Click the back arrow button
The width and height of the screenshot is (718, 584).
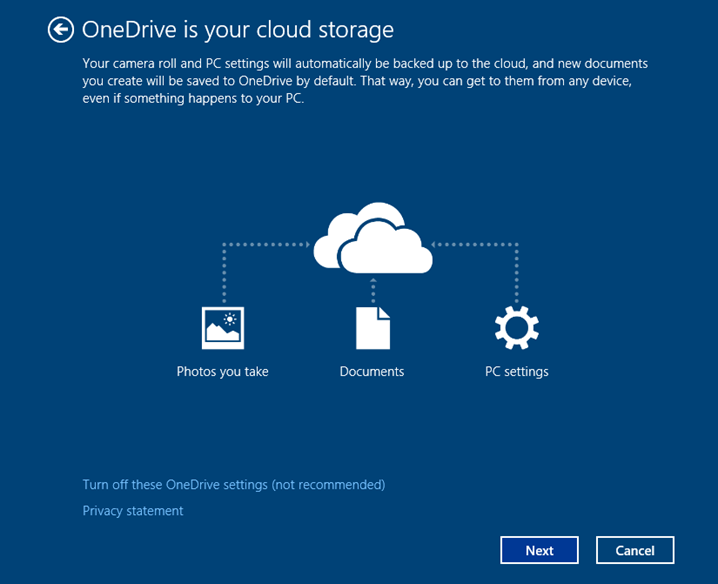[61, 30]
